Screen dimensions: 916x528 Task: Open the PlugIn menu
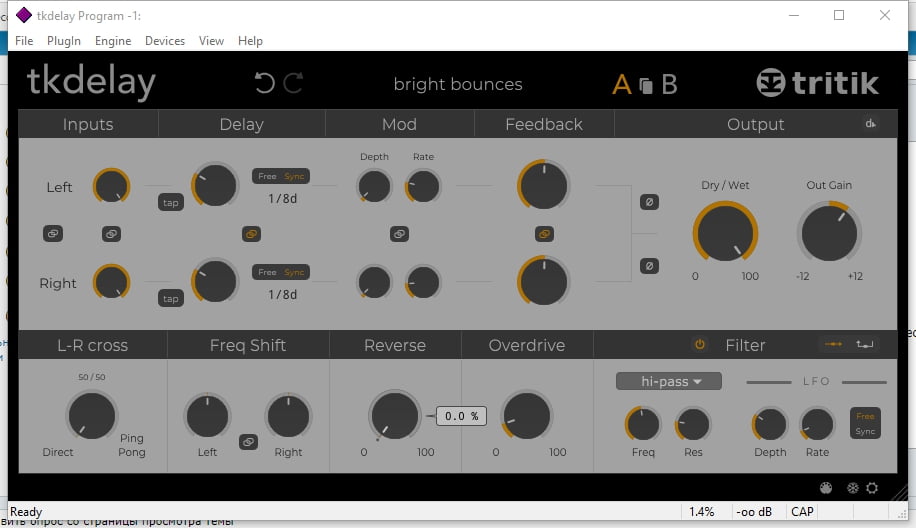(64, 41)
